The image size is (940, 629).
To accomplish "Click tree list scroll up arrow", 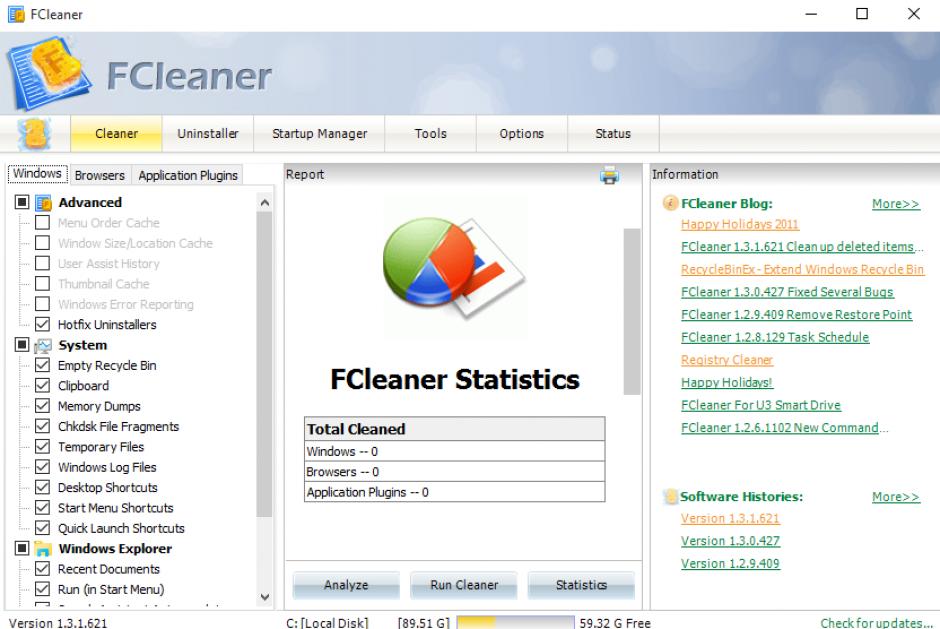I will click(264, 203).
